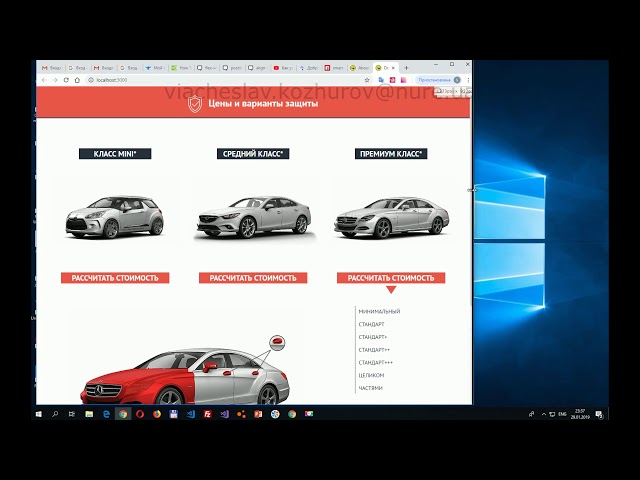Click the shield icon in the header

point(195,104)
